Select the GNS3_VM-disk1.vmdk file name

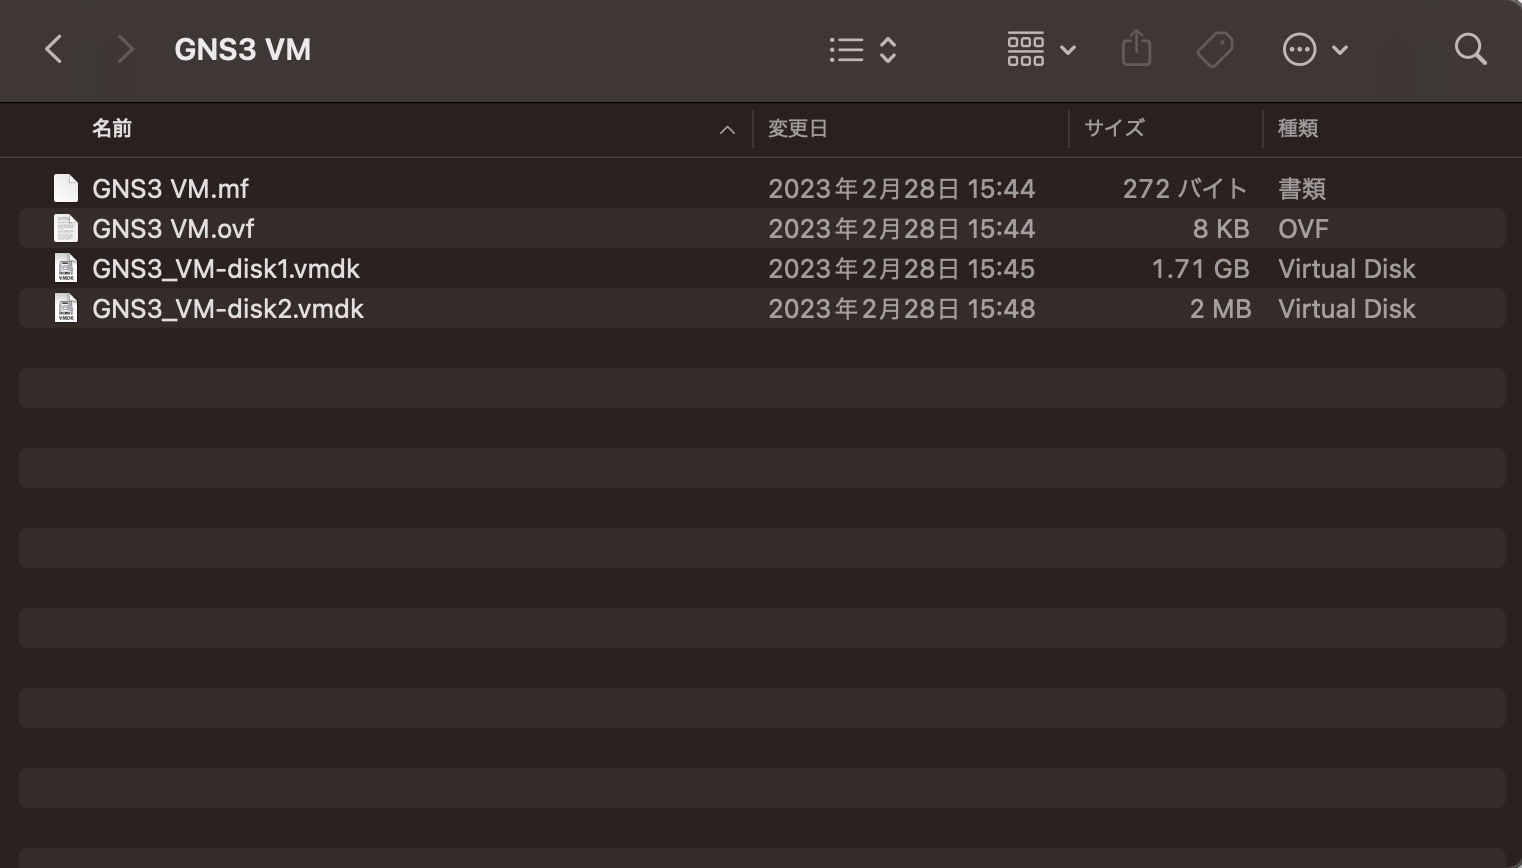point(226,268)
